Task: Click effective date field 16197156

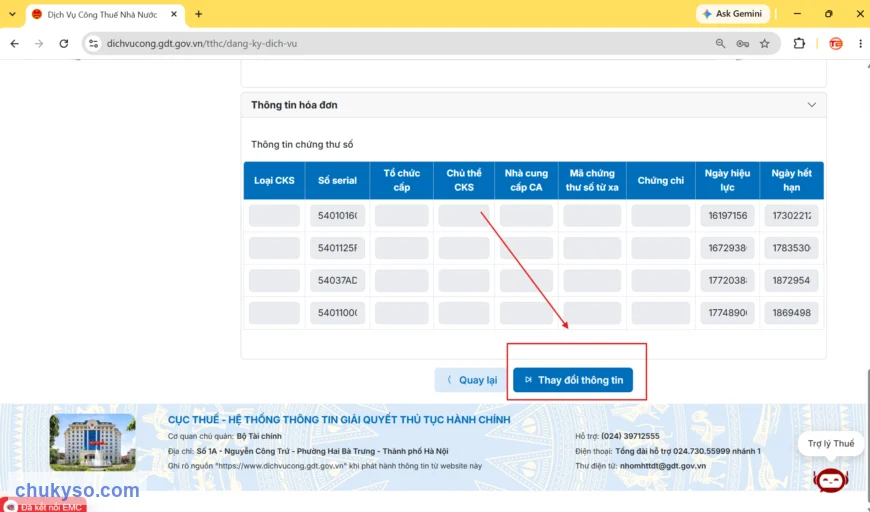Action: pyautogui.click(x=727, y=216)
